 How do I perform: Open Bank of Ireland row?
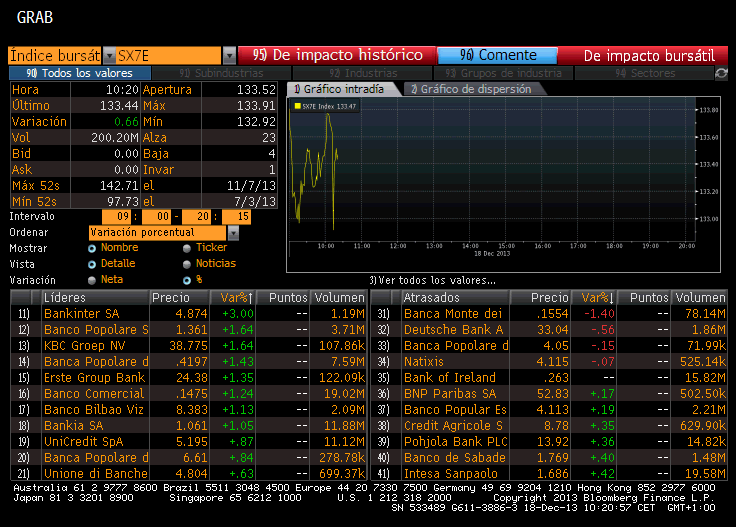pos(549,377)
